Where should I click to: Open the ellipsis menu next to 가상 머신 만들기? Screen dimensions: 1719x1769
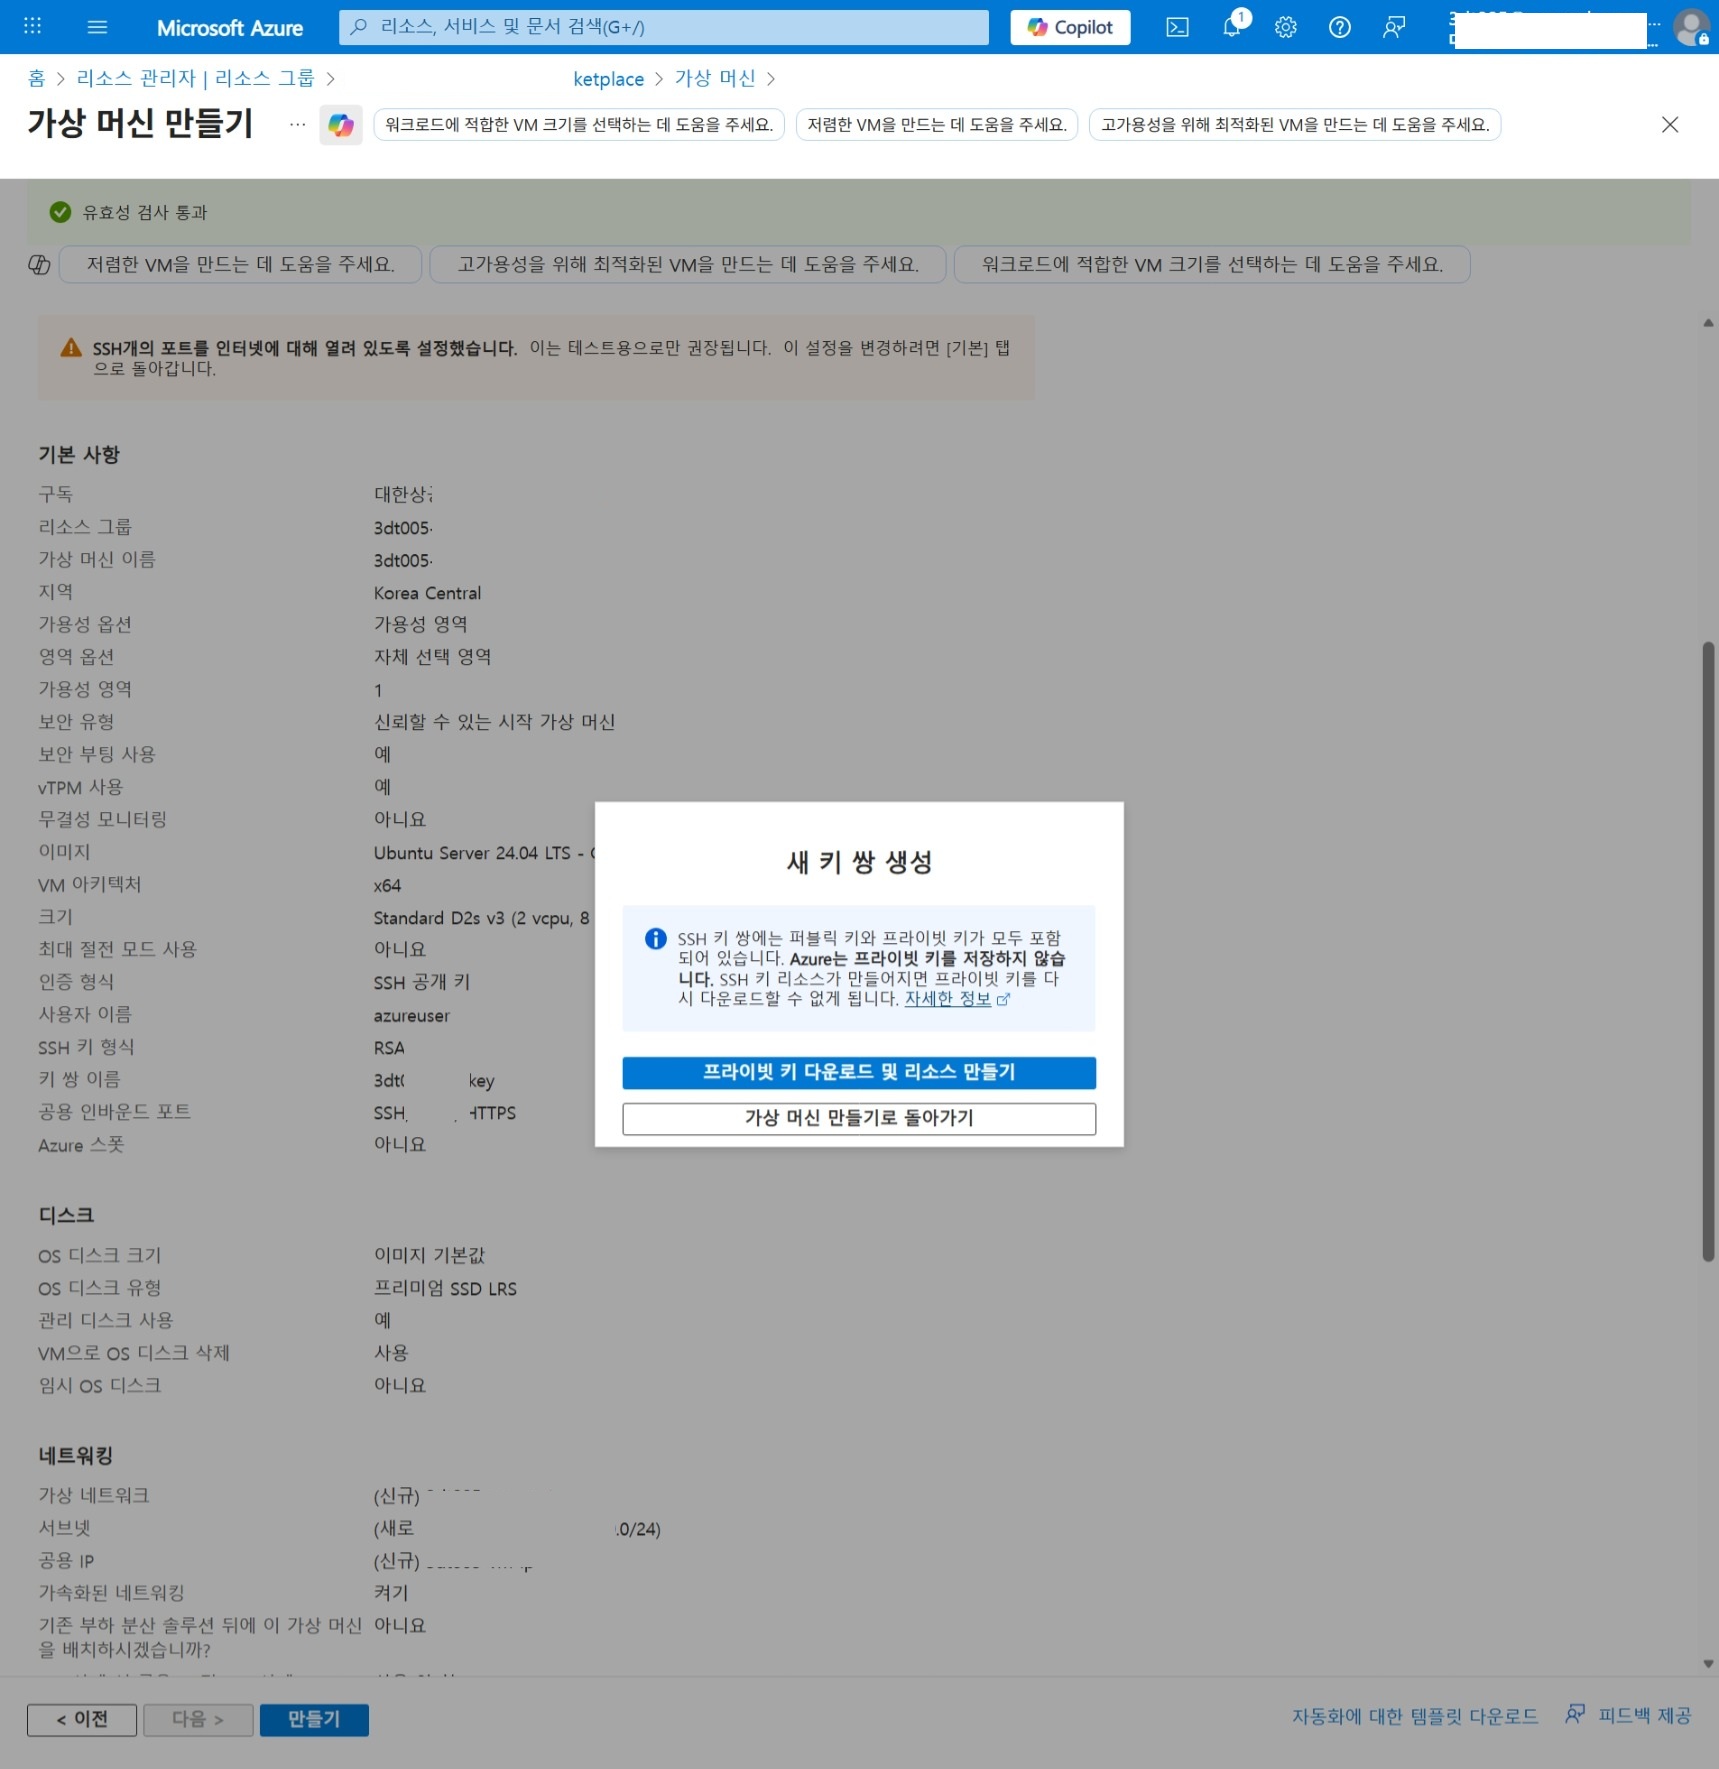tap(296, 124)
